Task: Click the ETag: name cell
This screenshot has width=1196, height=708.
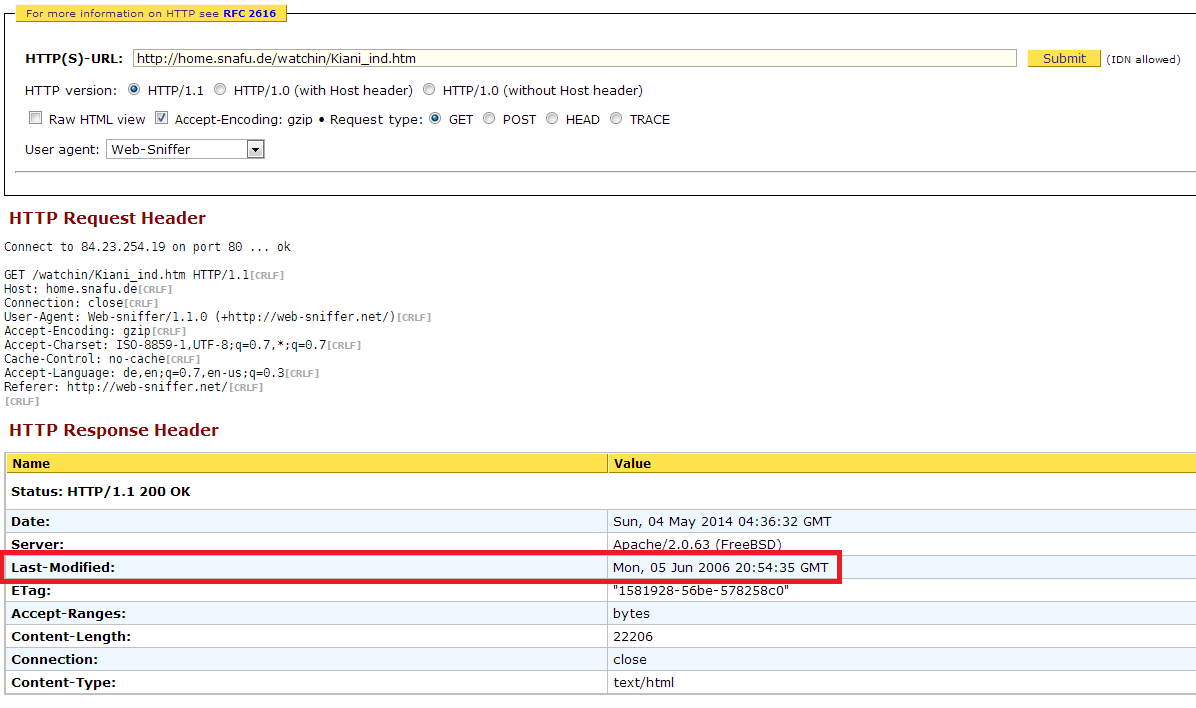Action: tap(307, 591)
